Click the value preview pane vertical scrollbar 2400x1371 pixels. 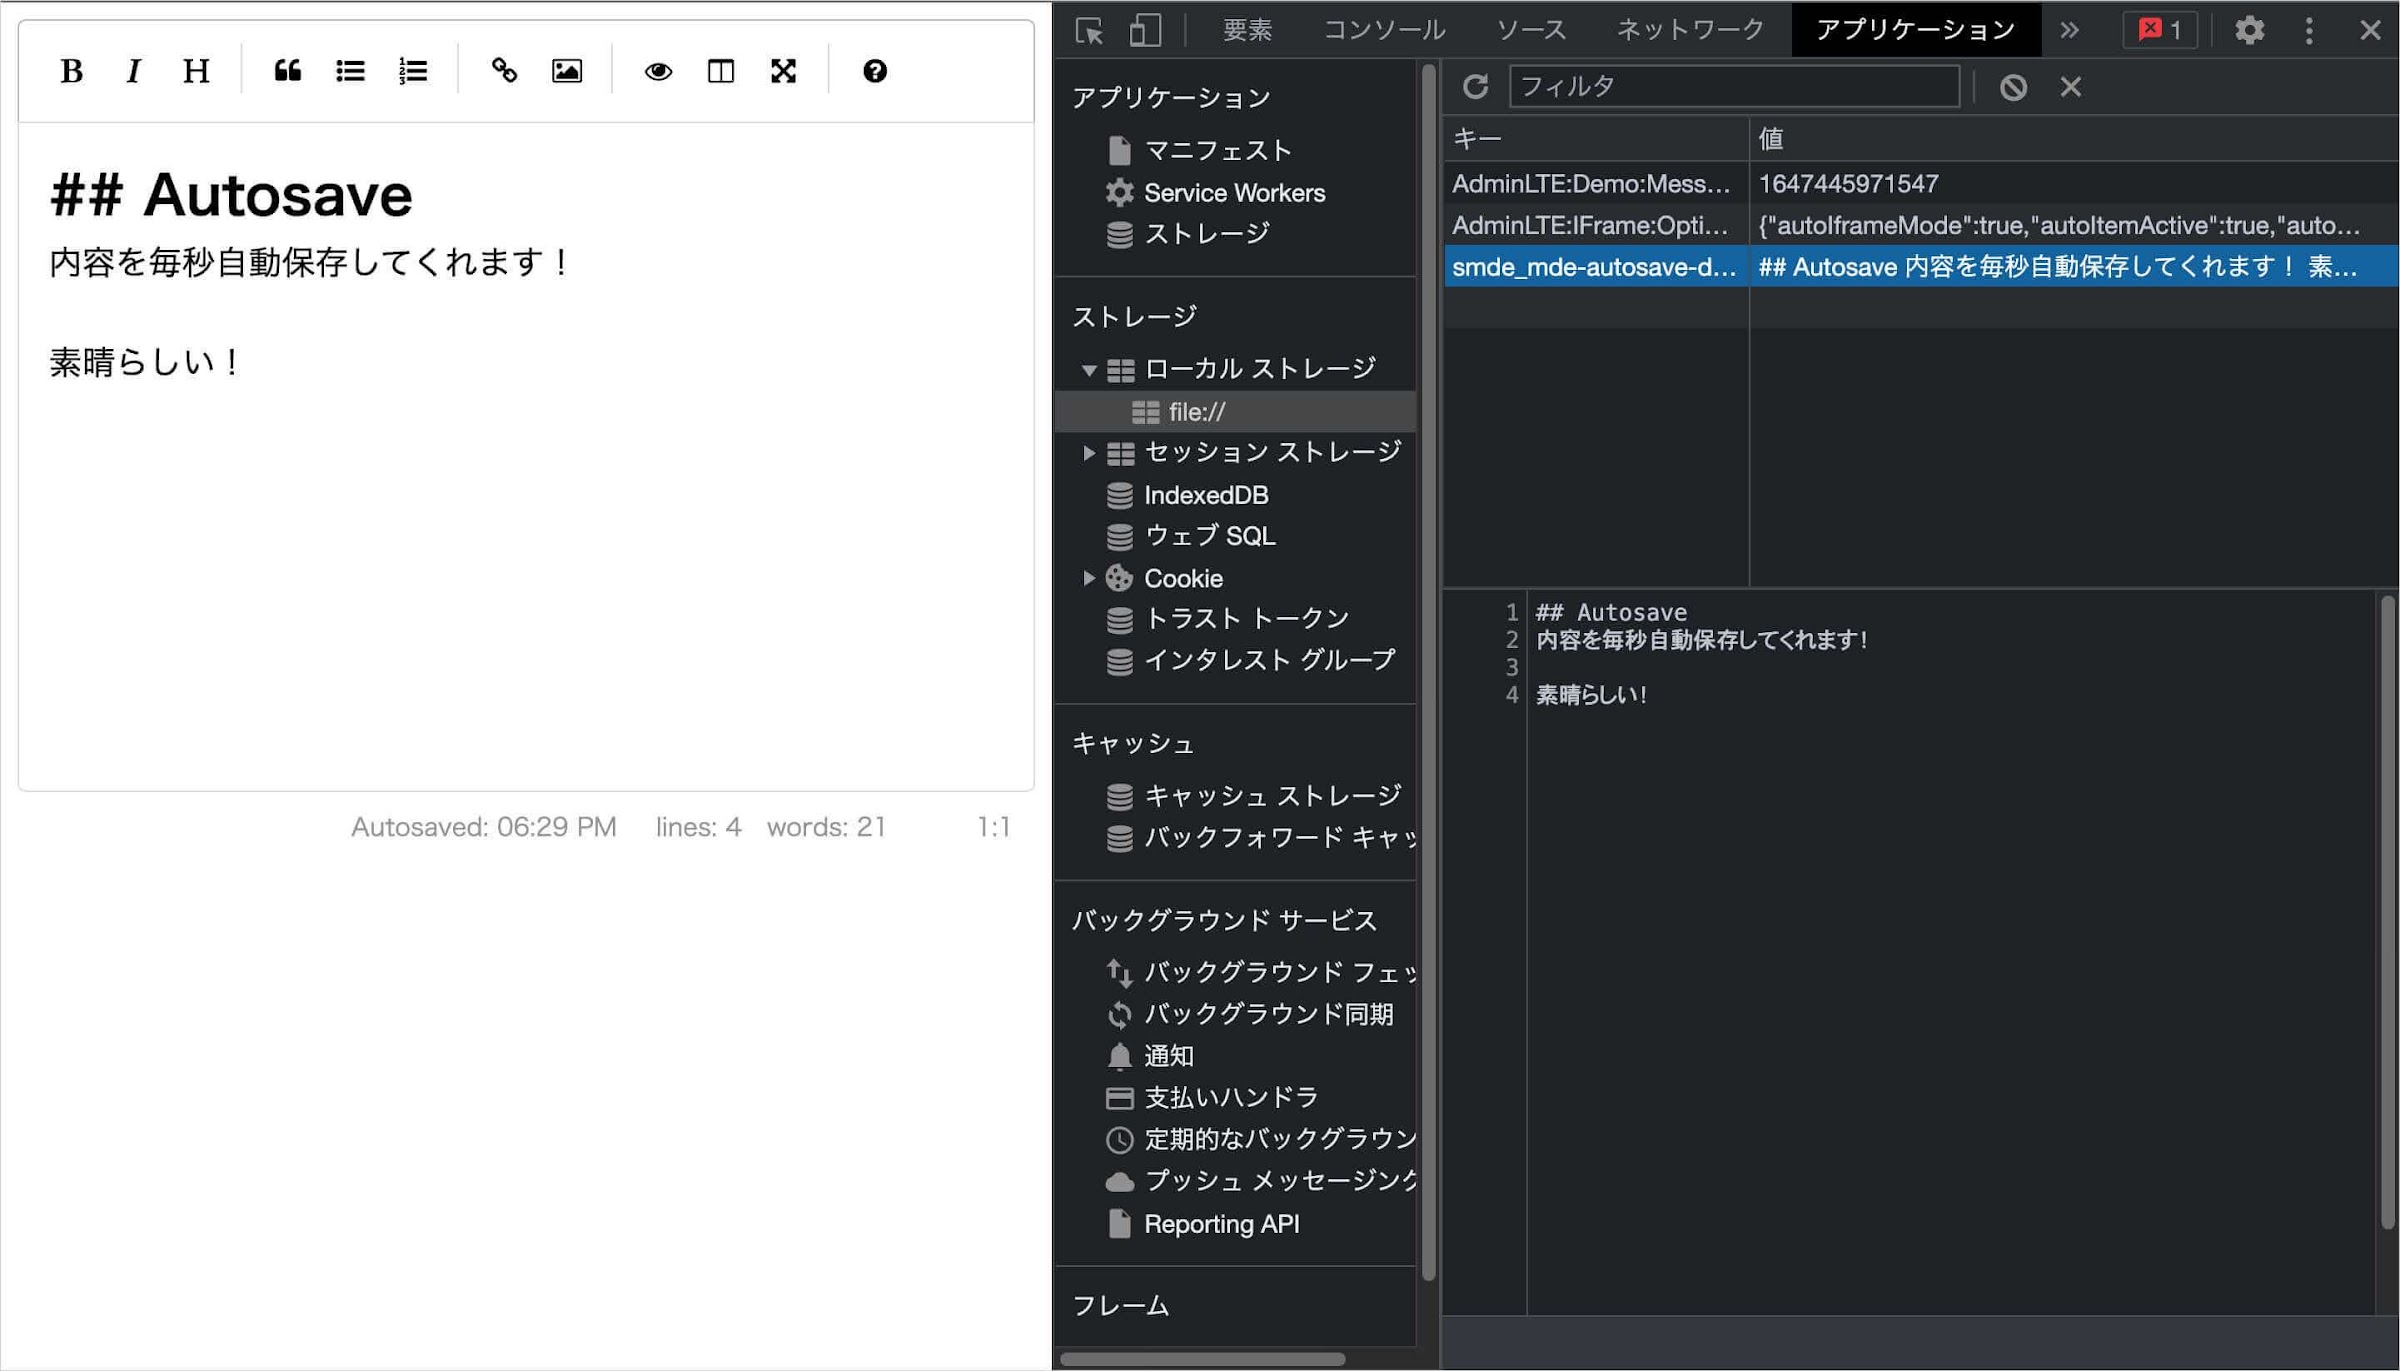pyautogui.click(x=2388, y=913)
